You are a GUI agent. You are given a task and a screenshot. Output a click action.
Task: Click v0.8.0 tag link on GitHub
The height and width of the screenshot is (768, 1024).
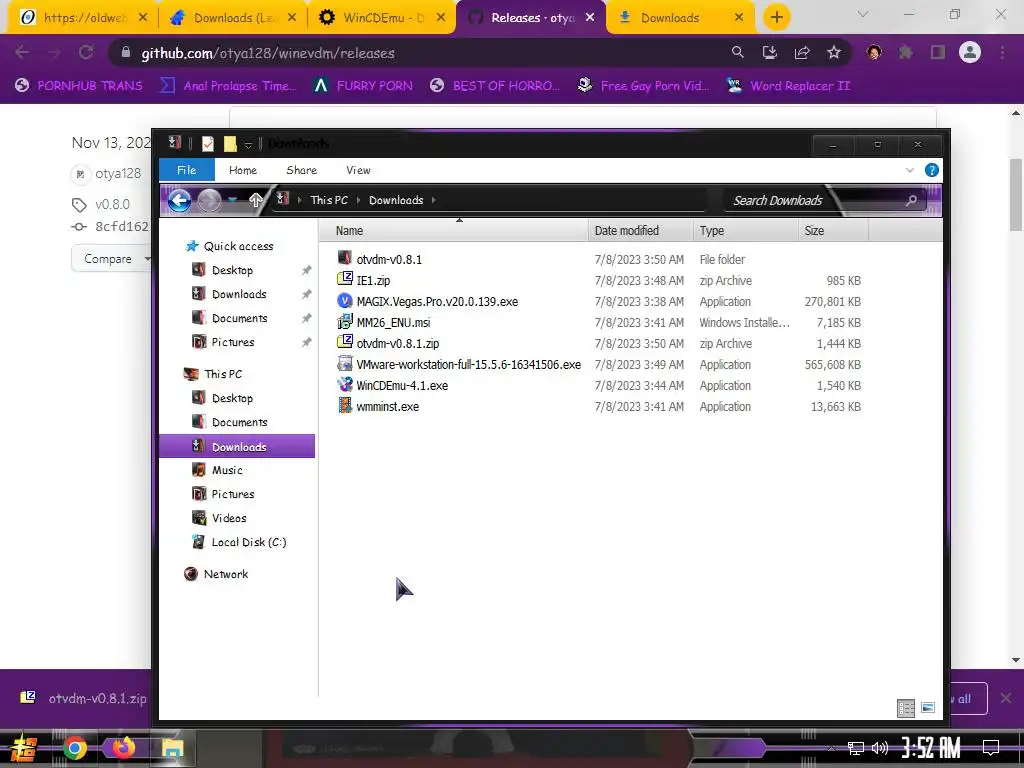click(112, 204)
